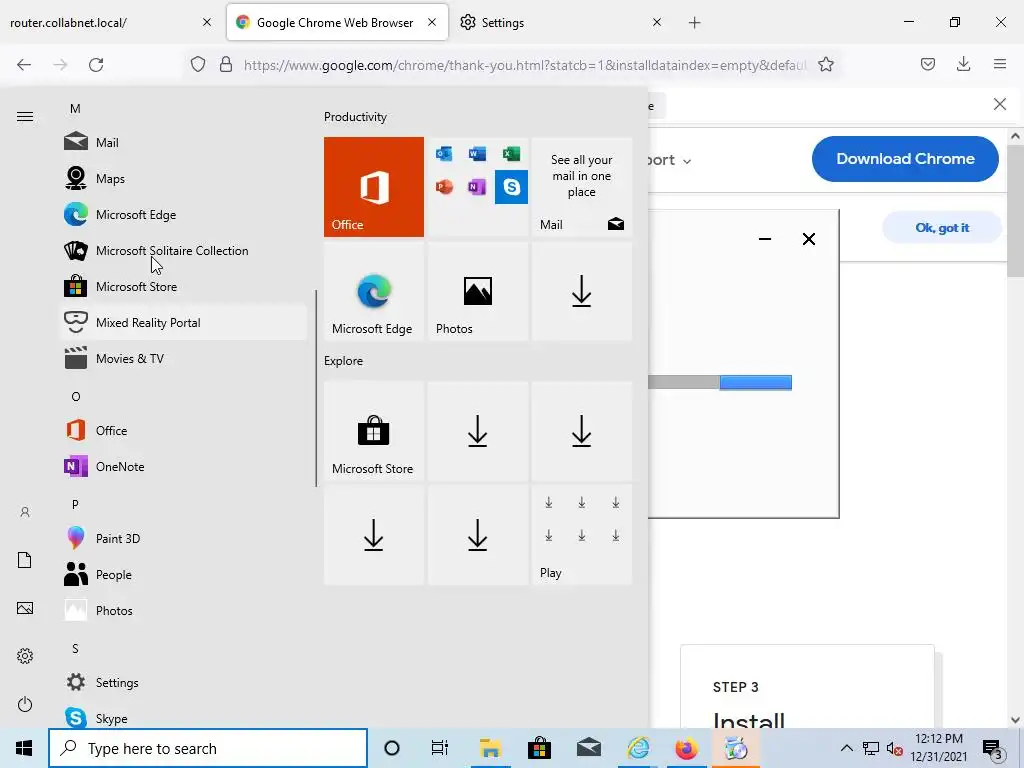This screenshot has height=768, width=1024.
Task: Jump to letter O section header
Action: click(x=76, y=396)
